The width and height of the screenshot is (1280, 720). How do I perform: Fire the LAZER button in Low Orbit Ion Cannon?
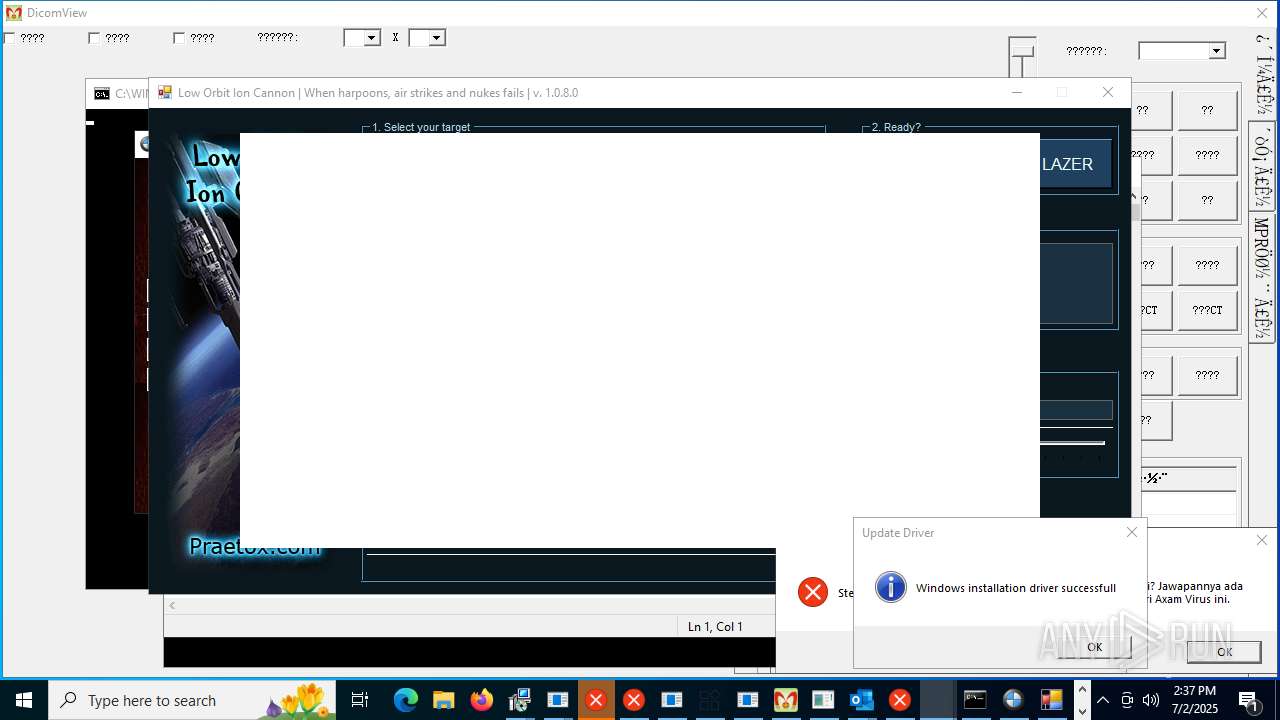point(1075,164)
